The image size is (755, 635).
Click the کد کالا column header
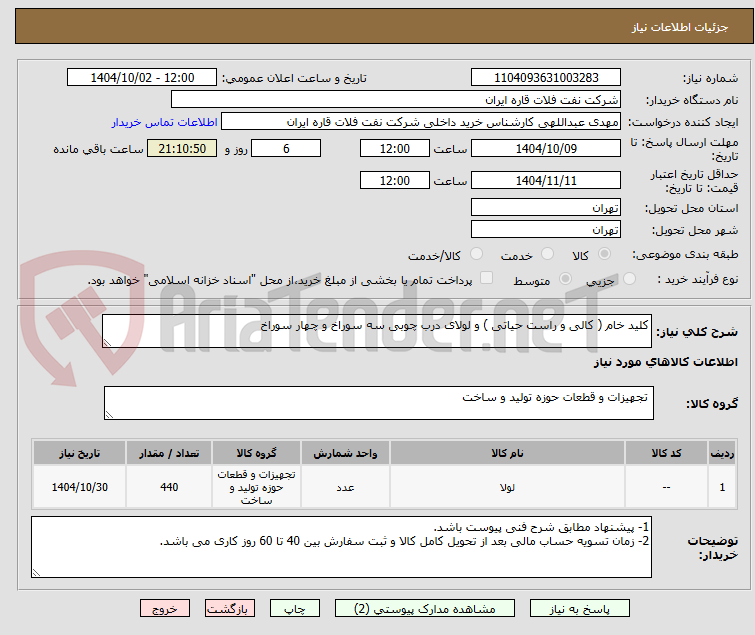click(666, 453)
